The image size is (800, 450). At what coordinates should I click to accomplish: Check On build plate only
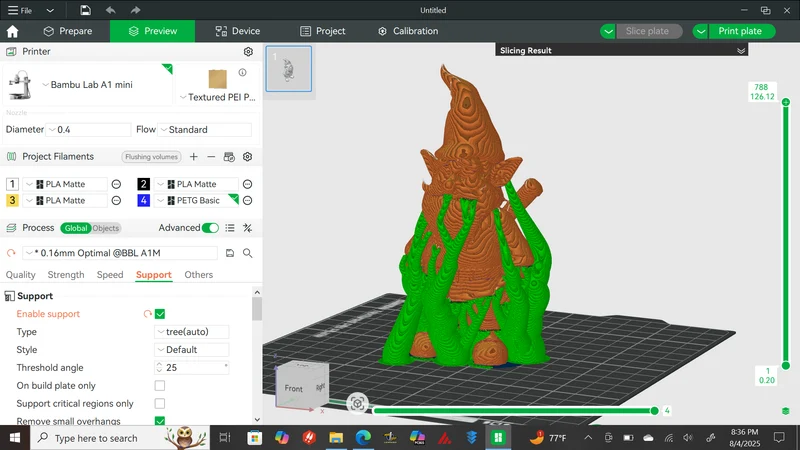(x=160, y=386)
